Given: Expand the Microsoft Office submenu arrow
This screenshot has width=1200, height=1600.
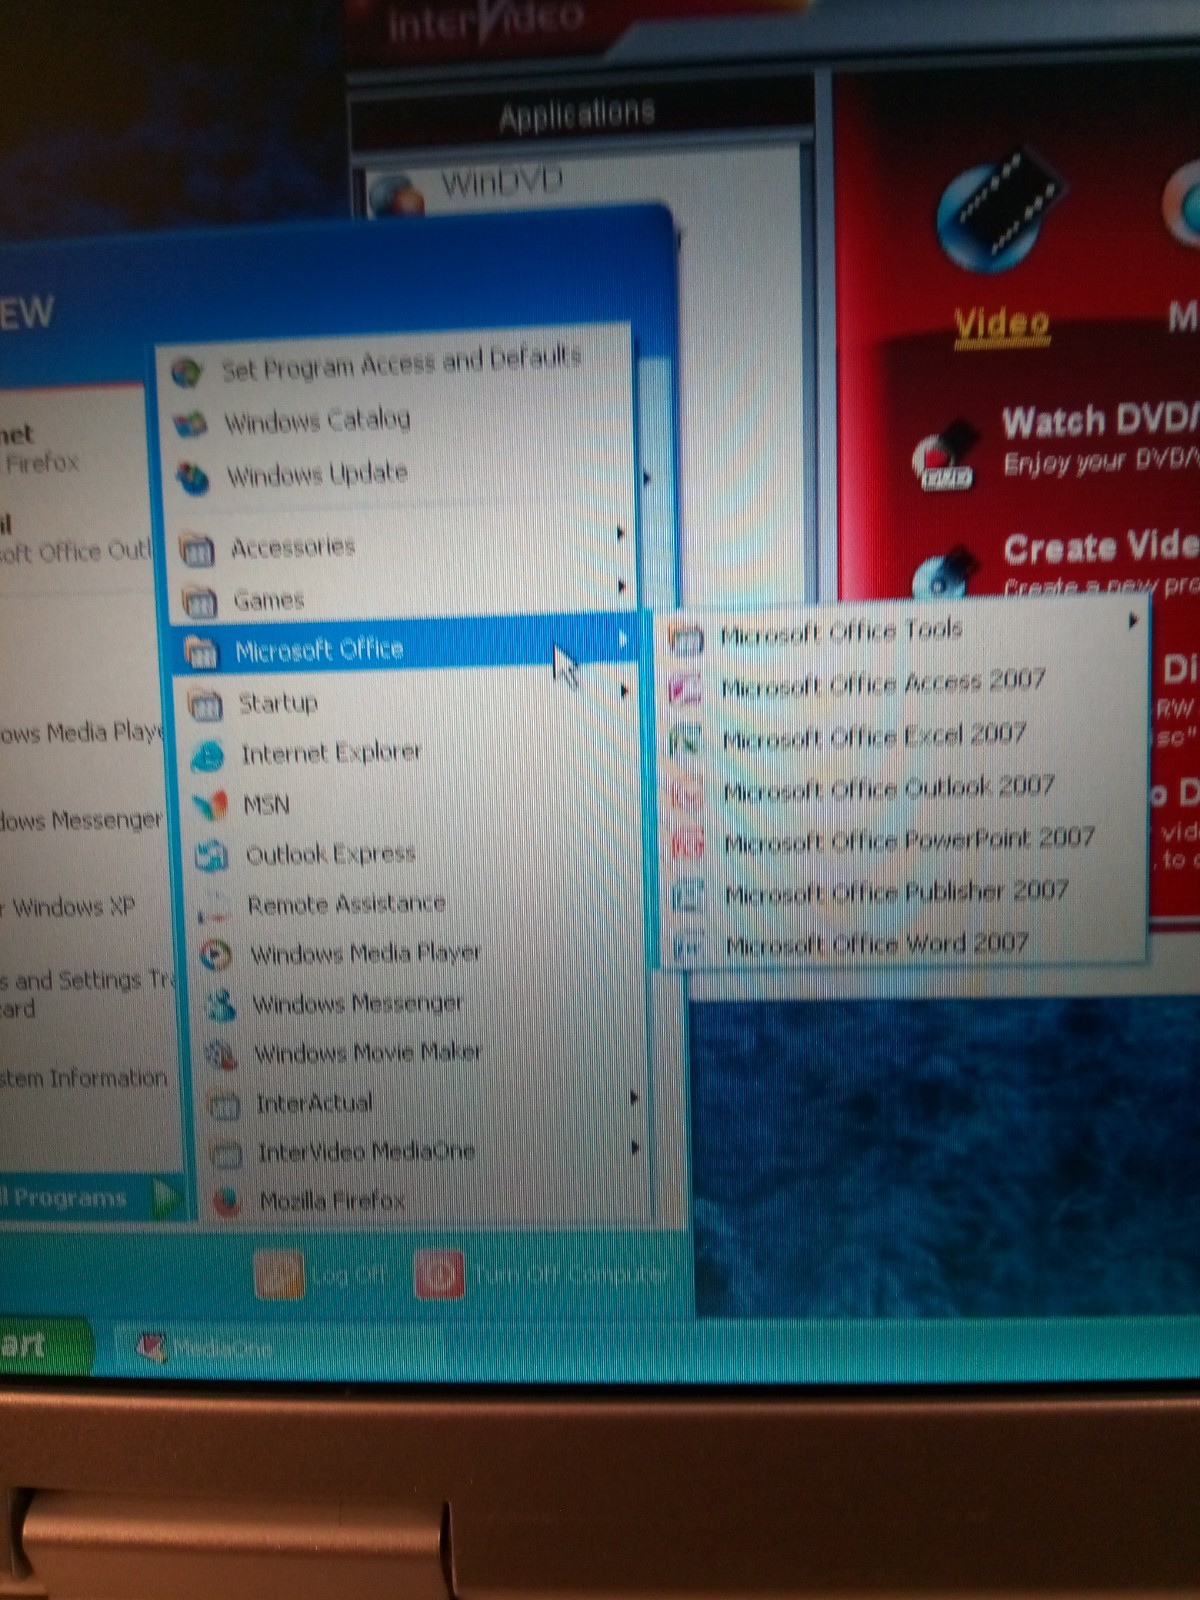Looking at the screenshot, I should [x=623, y=639].
